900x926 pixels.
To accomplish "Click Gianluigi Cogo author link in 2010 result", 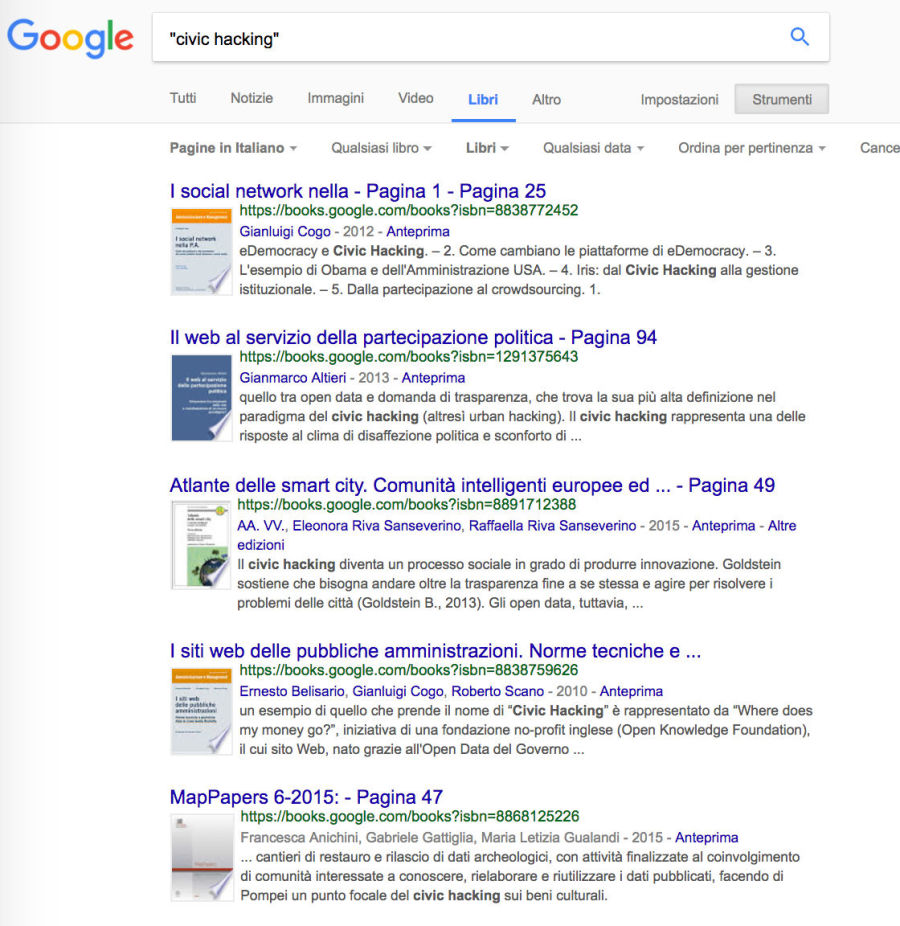I will click(x=397, y=692).
